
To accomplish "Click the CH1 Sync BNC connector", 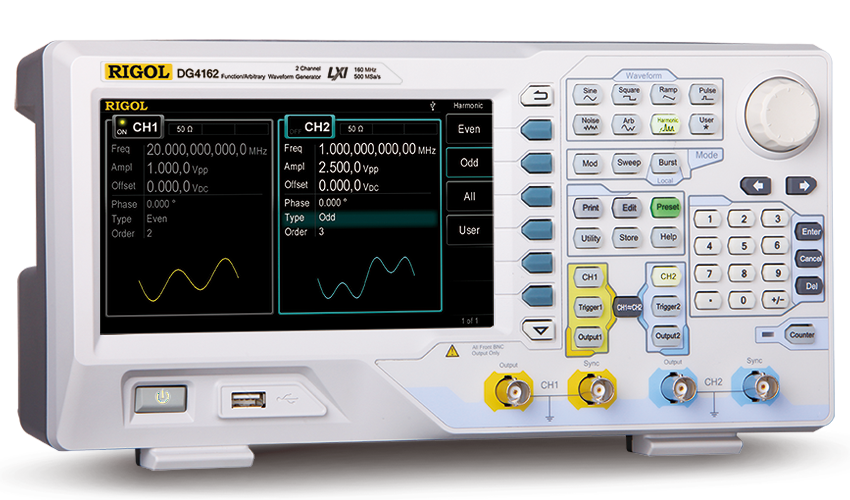I will [x=595, y=389].
